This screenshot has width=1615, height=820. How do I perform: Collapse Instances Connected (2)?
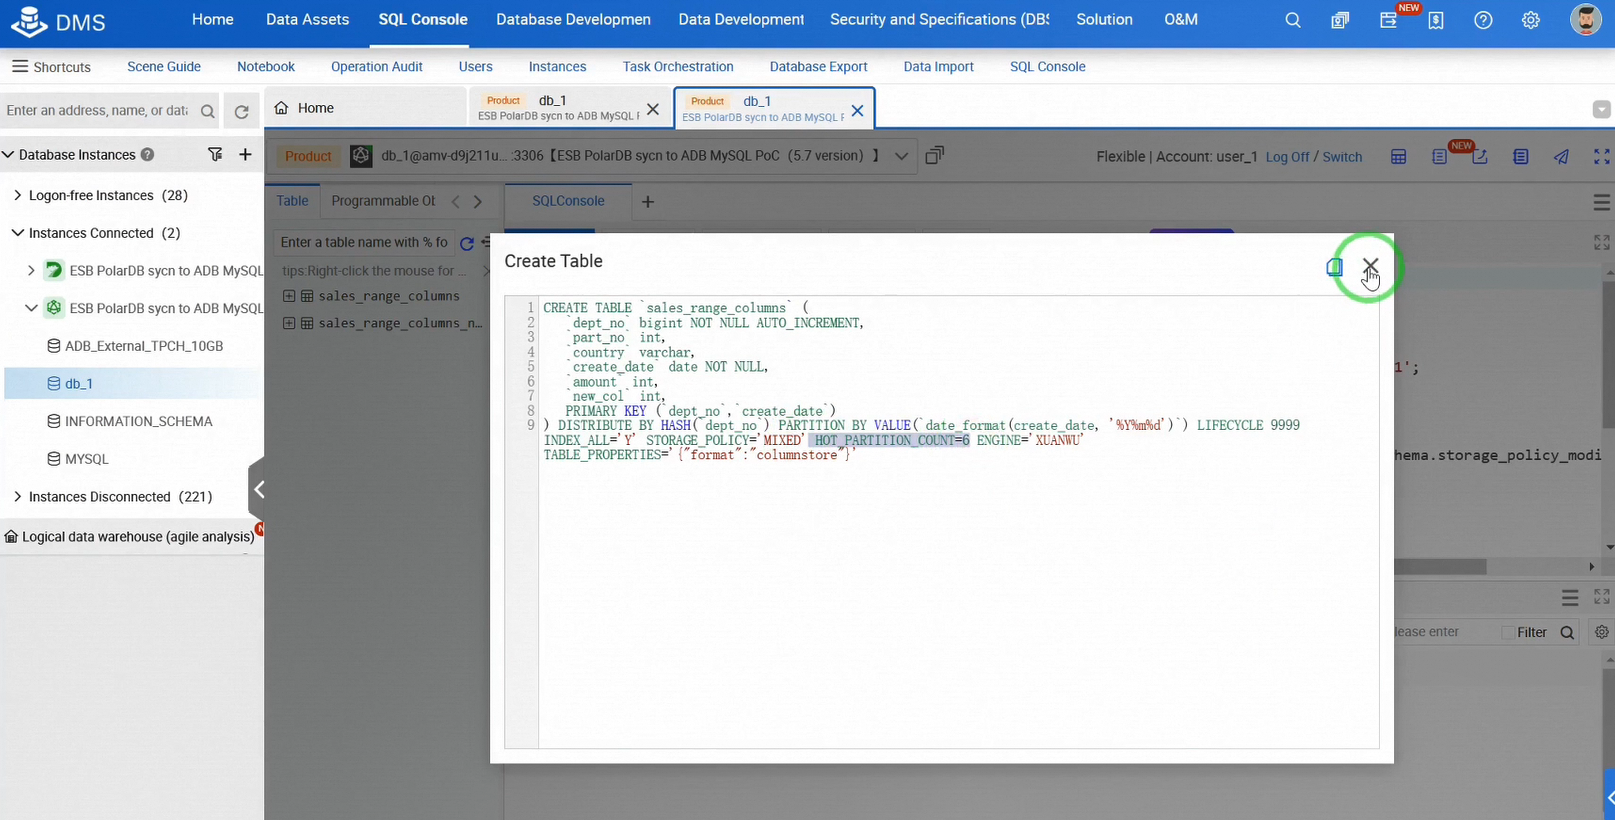17,233
